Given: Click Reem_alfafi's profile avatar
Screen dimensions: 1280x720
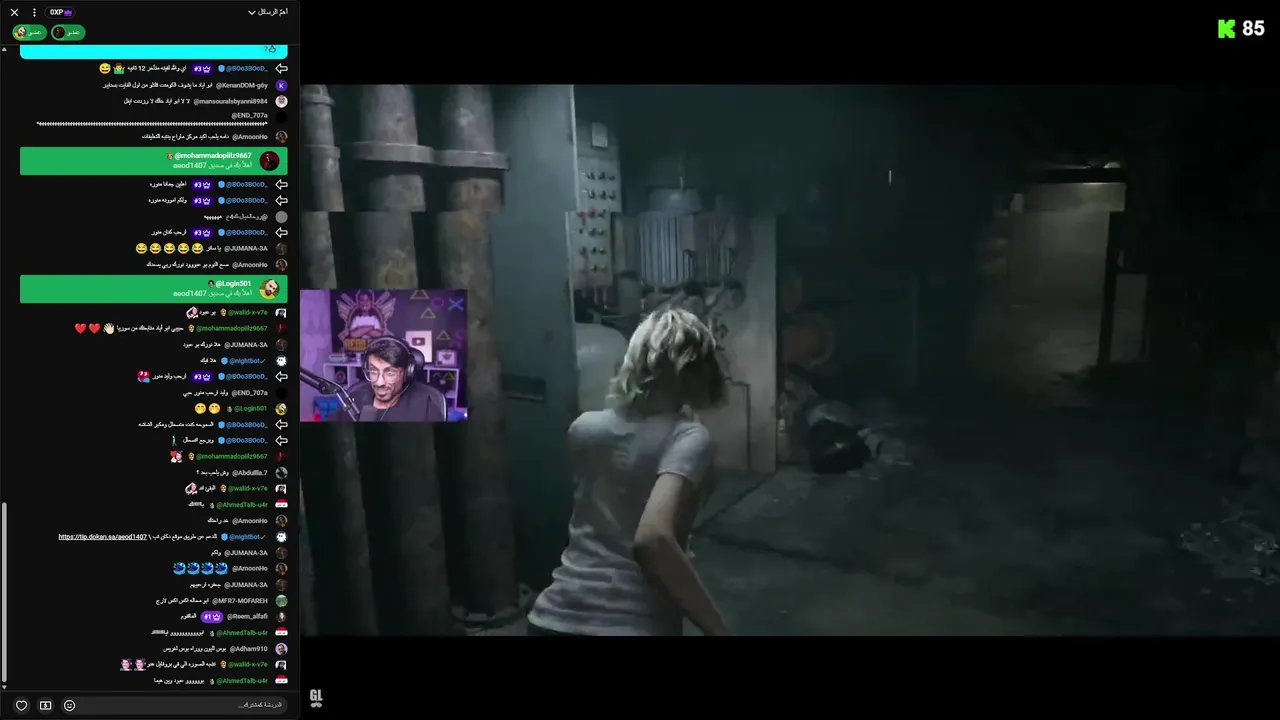Looking at the screenshot, I should point(281,617).
